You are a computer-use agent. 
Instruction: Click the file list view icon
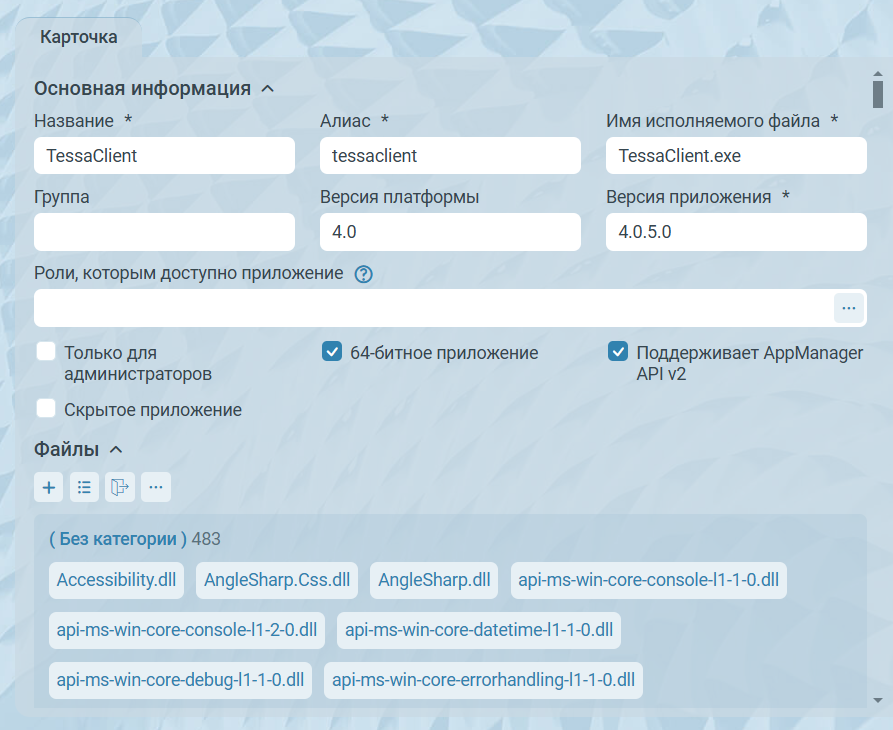click(x=85, y=487)
